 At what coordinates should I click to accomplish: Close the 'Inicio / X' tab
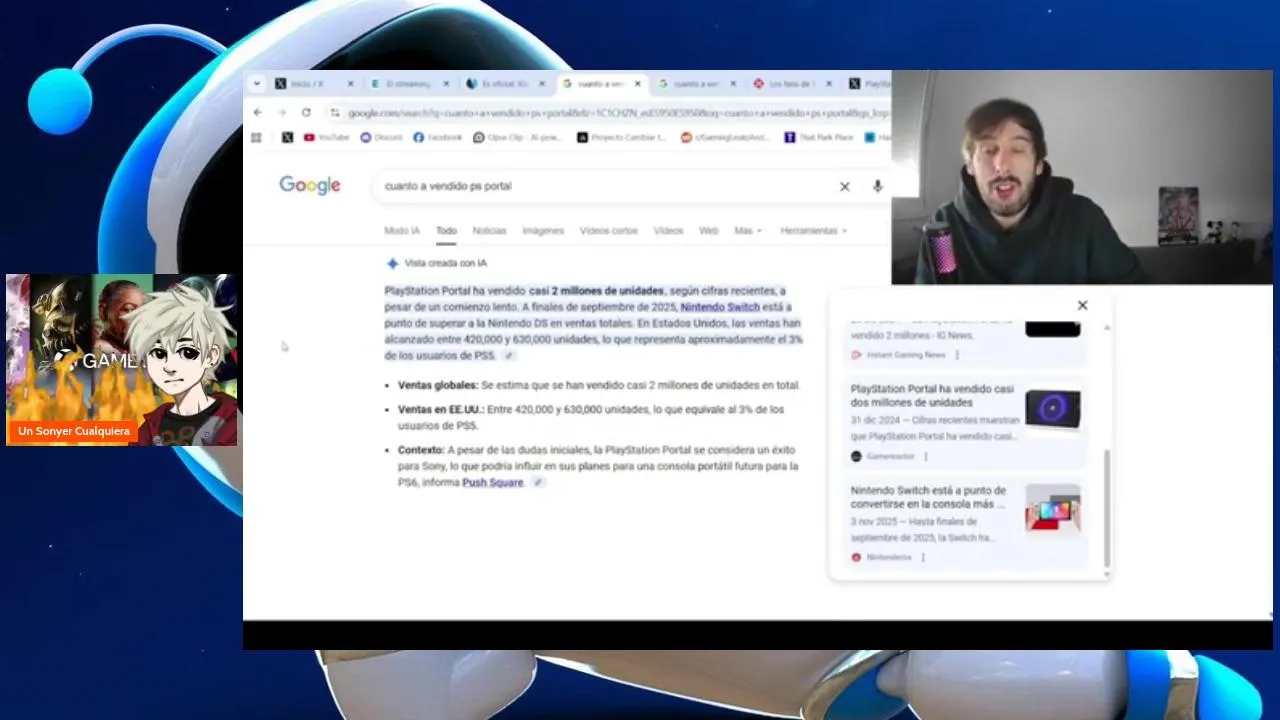[351, 84]
